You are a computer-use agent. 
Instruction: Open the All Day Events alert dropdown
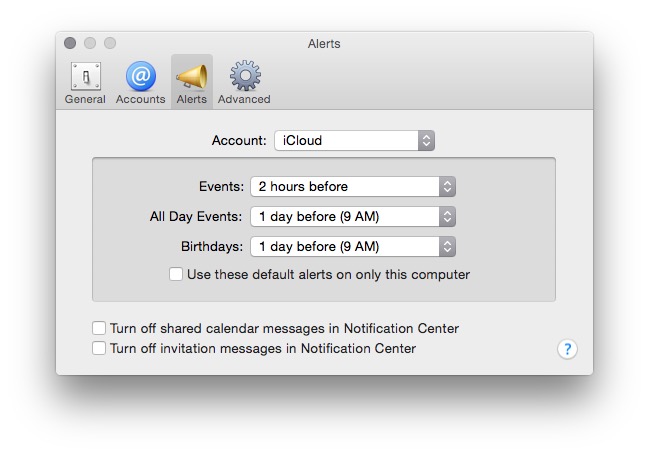pyautogui.click(x=353, y=217)
